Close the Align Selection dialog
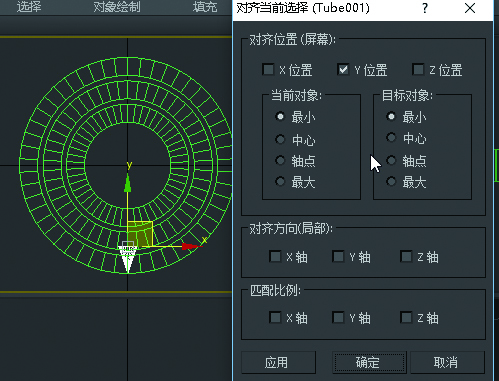This screenshot has width=499, height=381. click(470, 8)
